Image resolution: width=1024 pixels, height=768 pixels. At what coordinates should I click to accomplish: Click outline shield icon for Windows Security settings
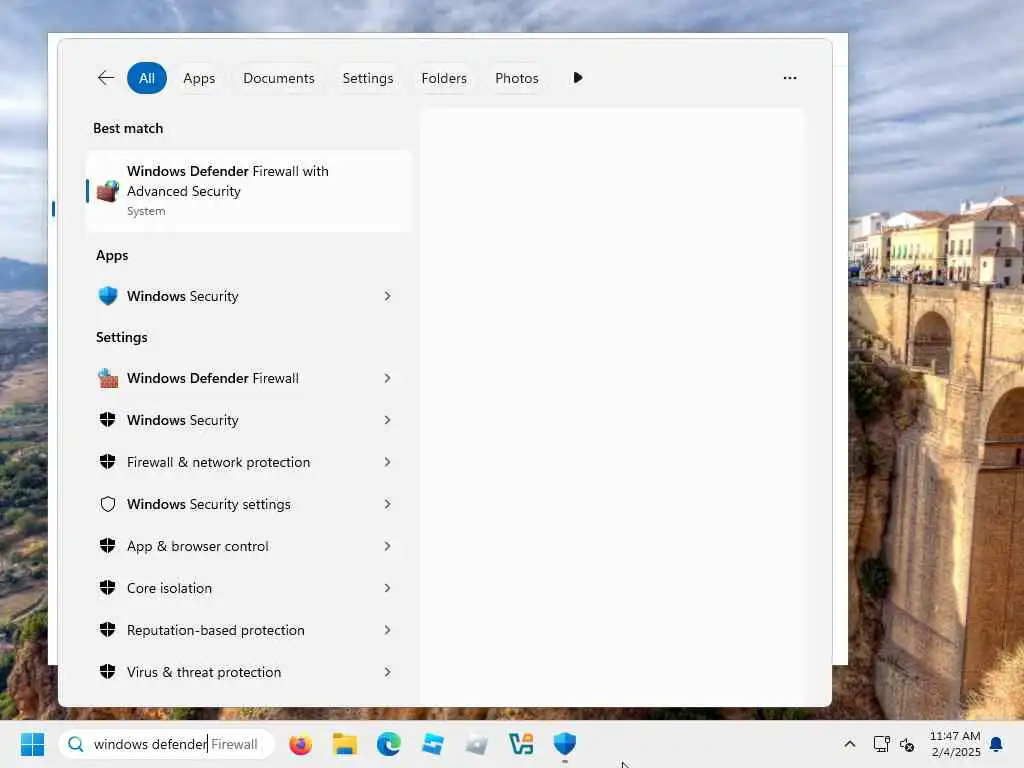(x=108, y=504)
